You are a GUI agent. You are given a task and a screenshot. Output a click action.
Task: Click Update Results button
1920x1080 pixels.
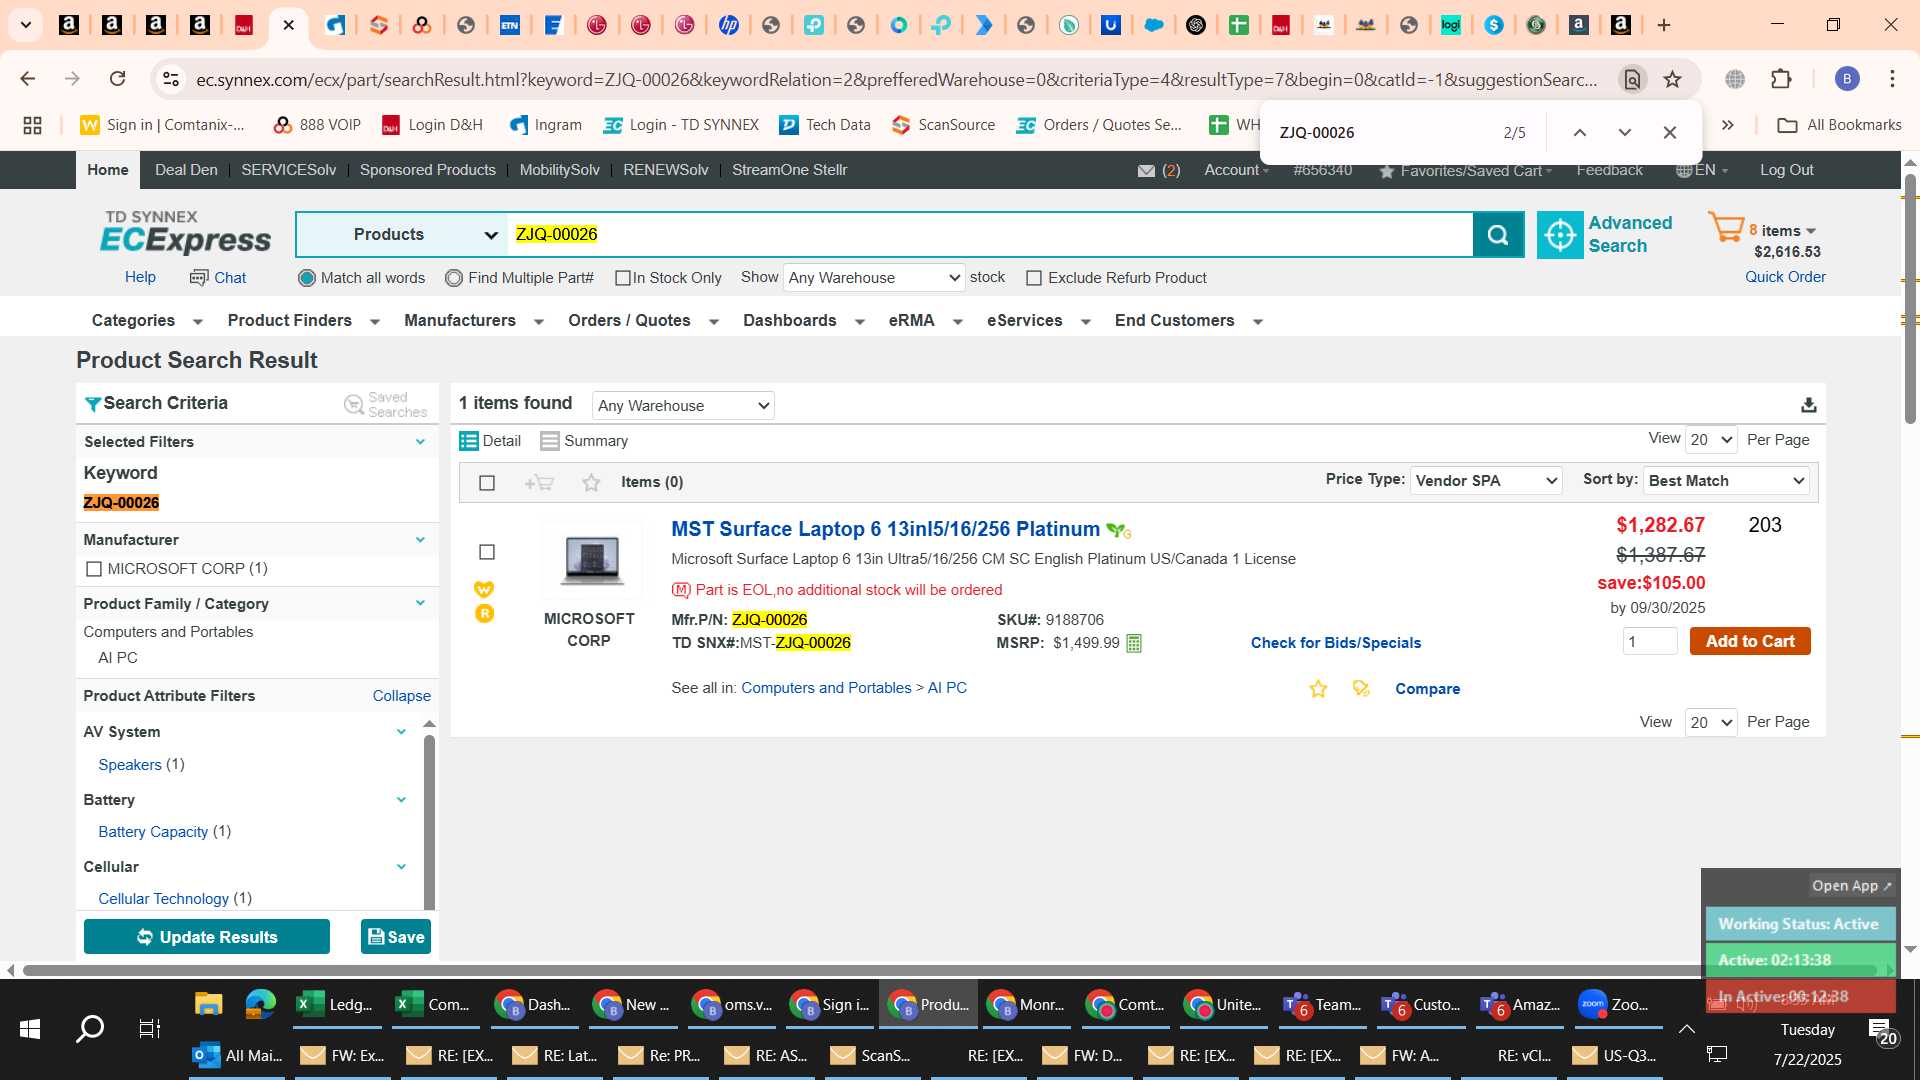(207, 937)
